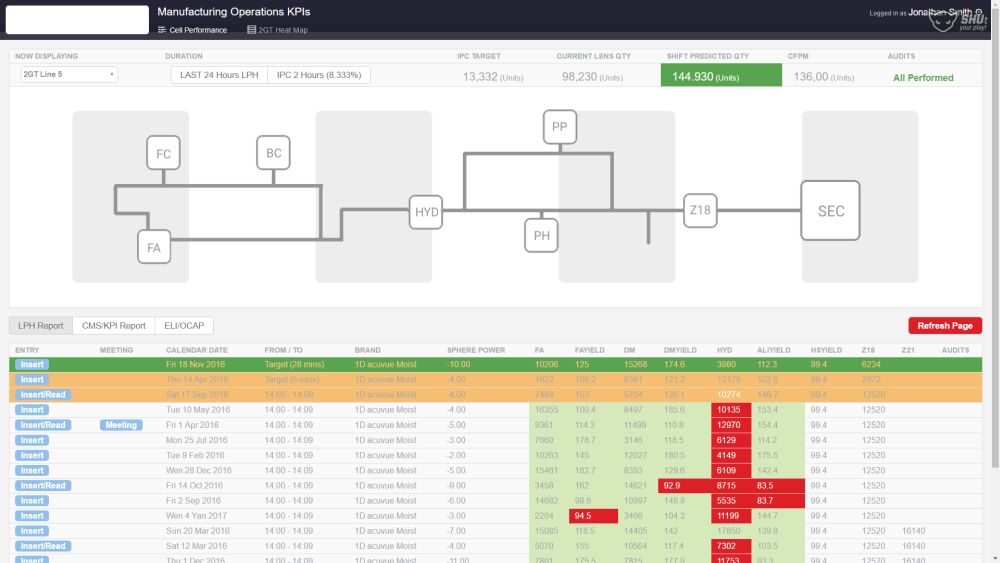Select Cell Performance in the header

coord(193,30)
